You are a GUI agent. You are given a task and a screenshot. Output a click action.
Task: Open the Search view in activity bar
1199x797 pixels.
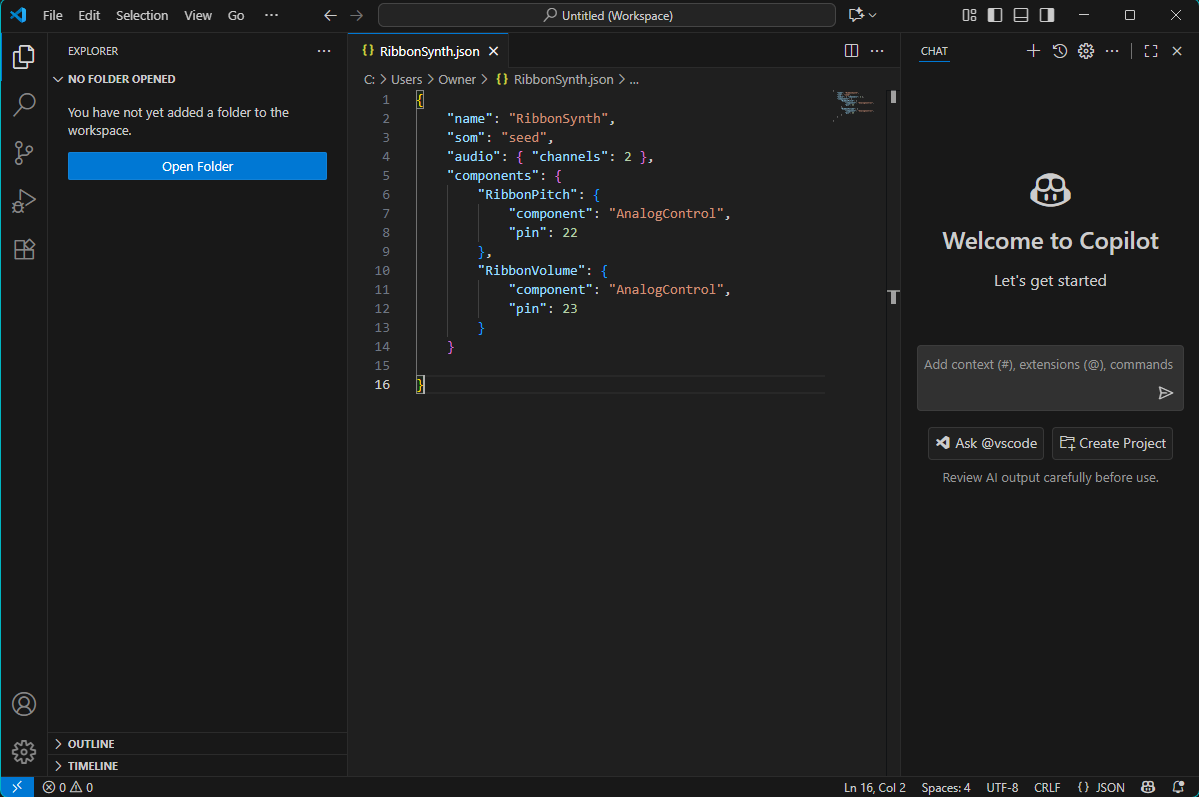(24, 105)
